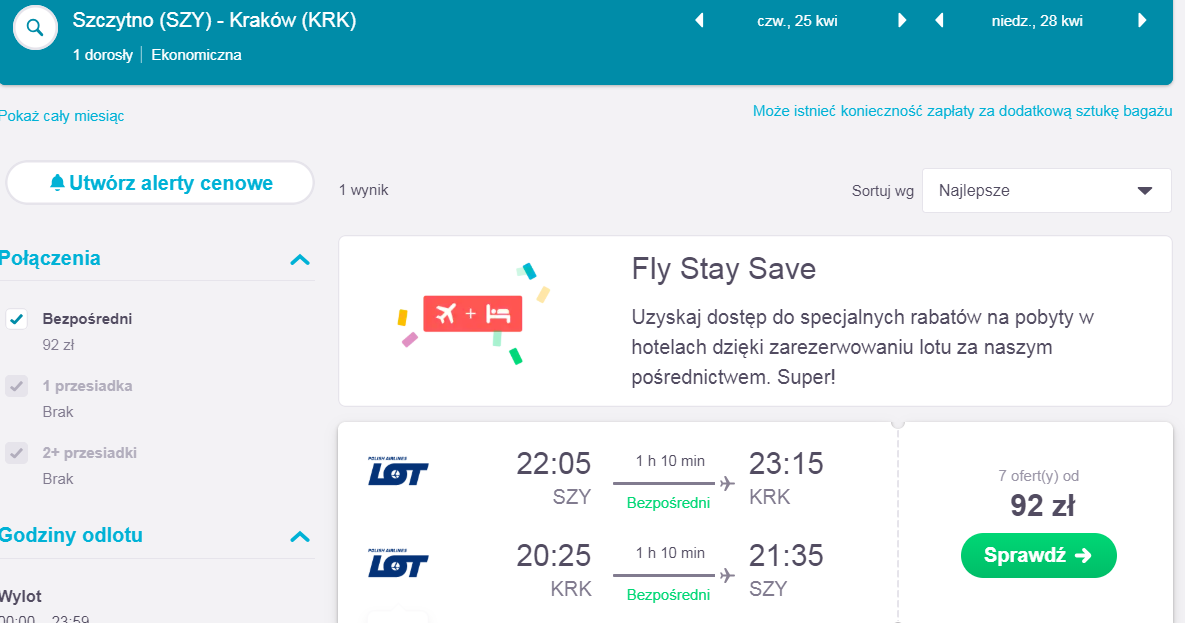The image size is (1185, 623).
Task: Go to next return date arrow
Action: pyautogui.click(x=1142, y=20)
